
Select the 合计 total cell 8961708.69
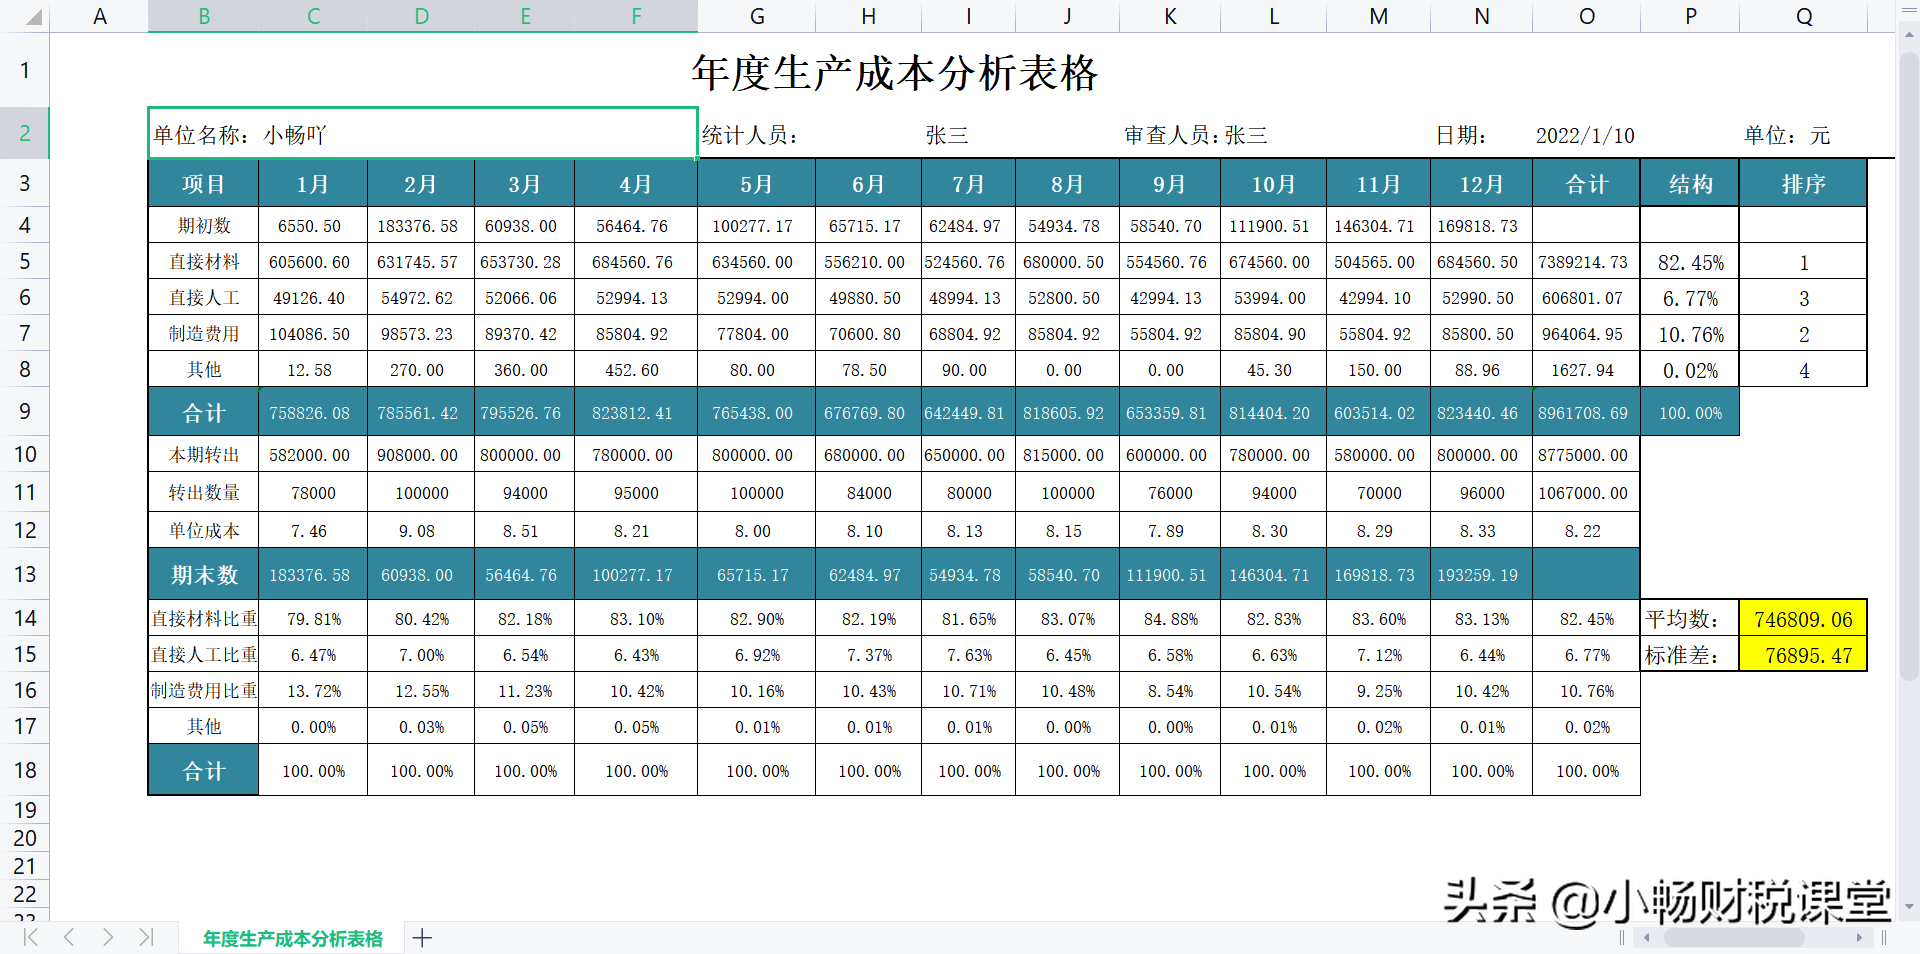(1585, 411)
